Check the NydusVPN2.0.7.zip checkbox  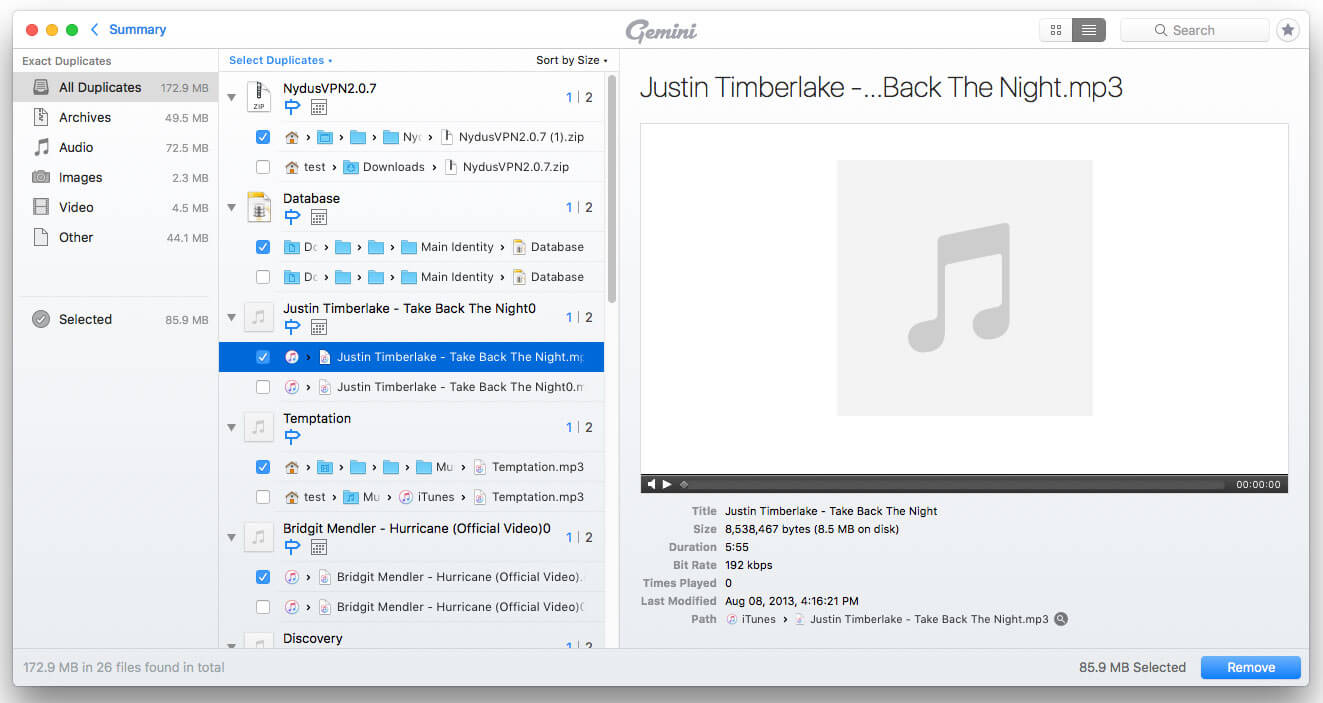(x=263, y=167)
